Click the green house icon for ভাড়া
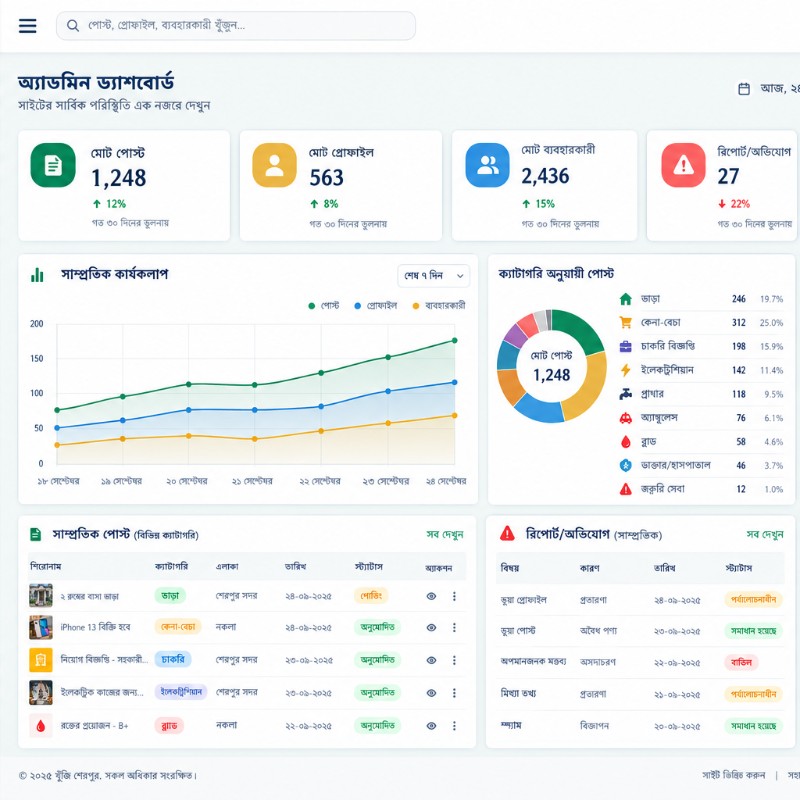The height and width of the screenshot is (800, 800). click(626, 299)
